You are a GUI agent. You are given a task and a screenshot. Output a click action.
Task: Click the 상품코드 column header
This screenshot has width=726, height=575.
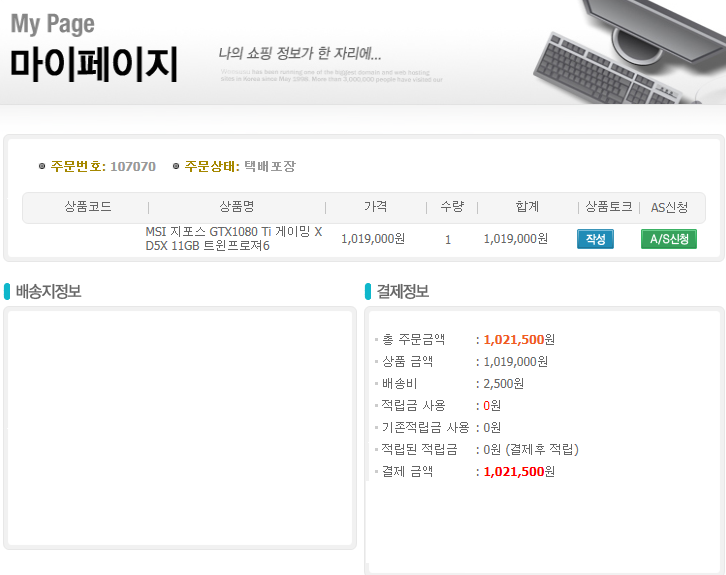[87, 207]
